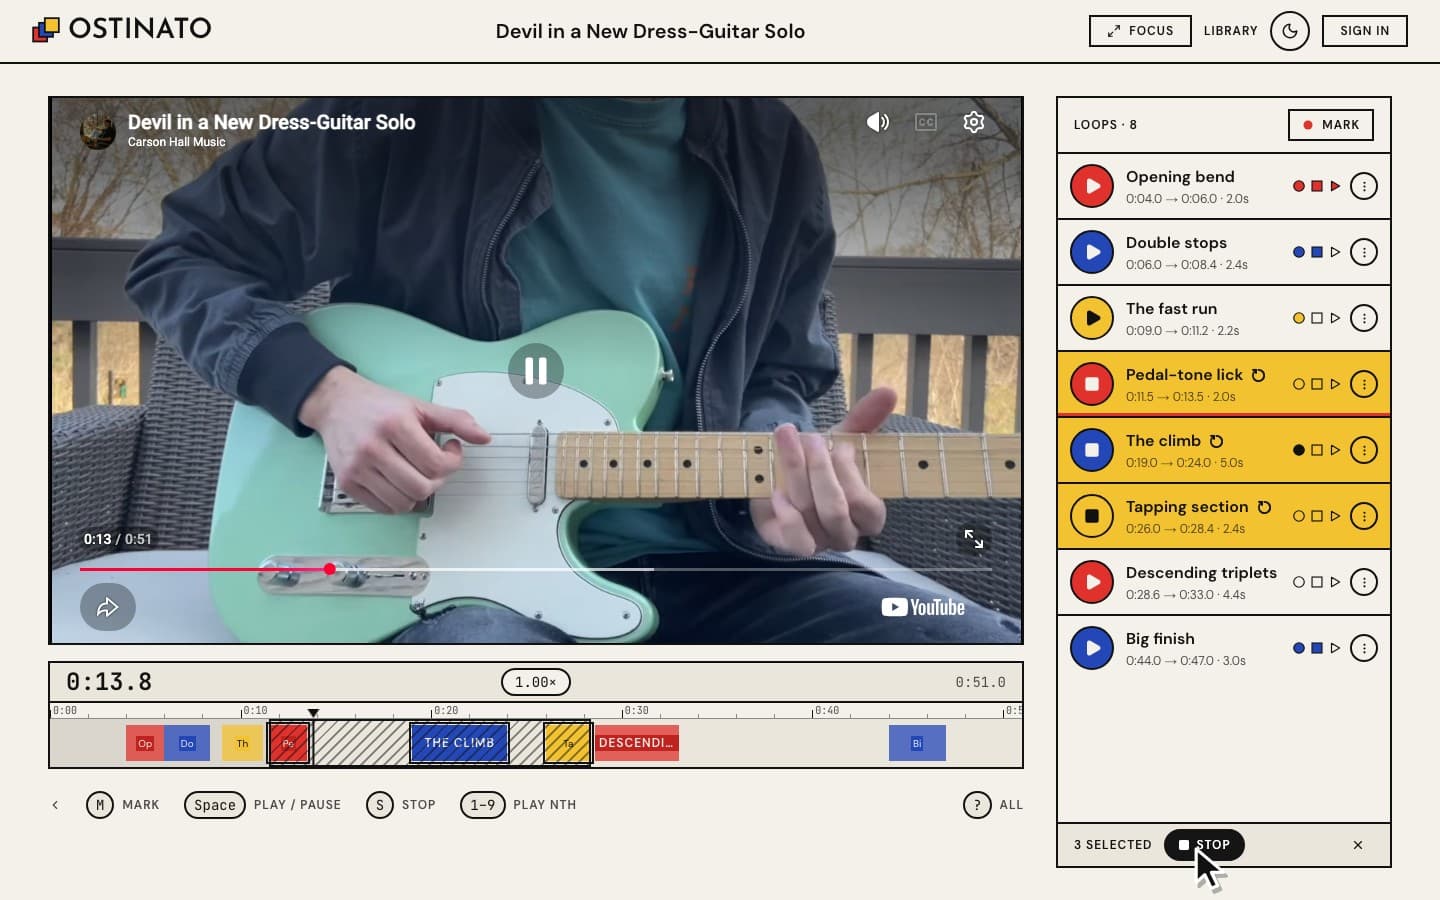The width and height of the screenshot is (1440, 900).
Task: Enter fullscreen on the video
Action: (x=974, y=539)
